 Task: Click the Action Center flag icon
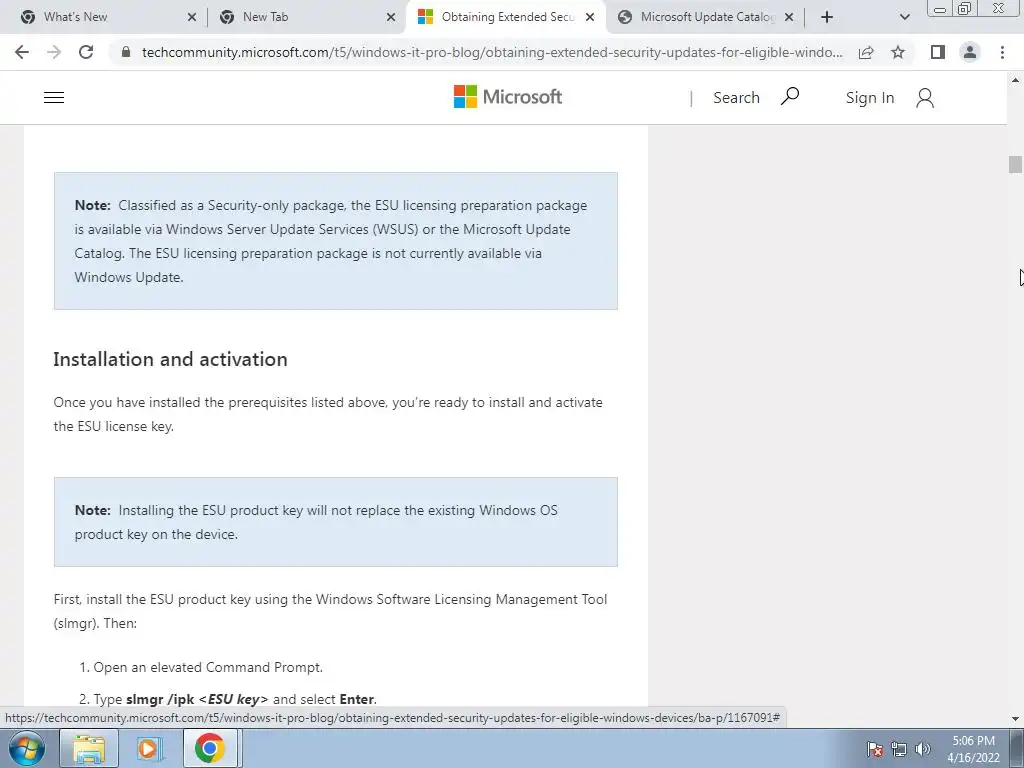(x=875, y=749)
